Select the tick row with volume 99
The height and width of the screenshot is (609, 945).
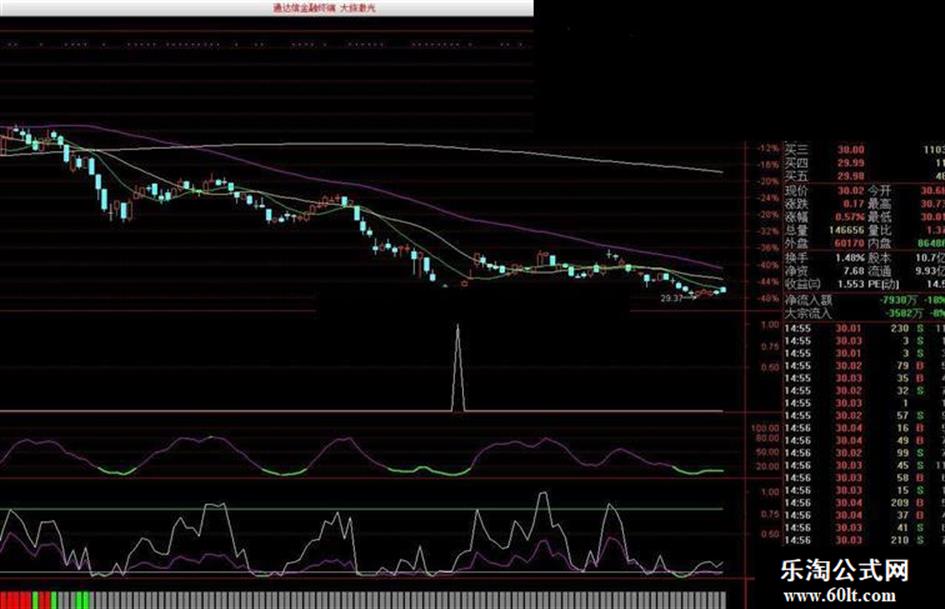pos(864,453)
